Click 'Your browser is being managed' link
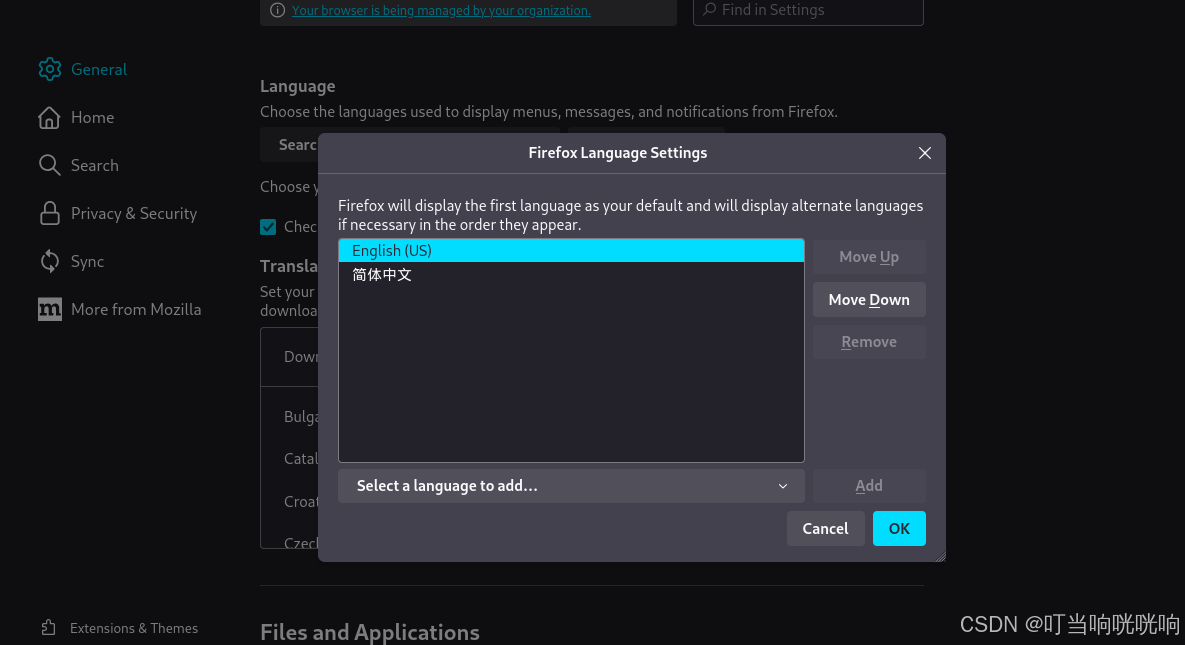The width and height of the screenshot is (1185, 645). pos(441,10)
